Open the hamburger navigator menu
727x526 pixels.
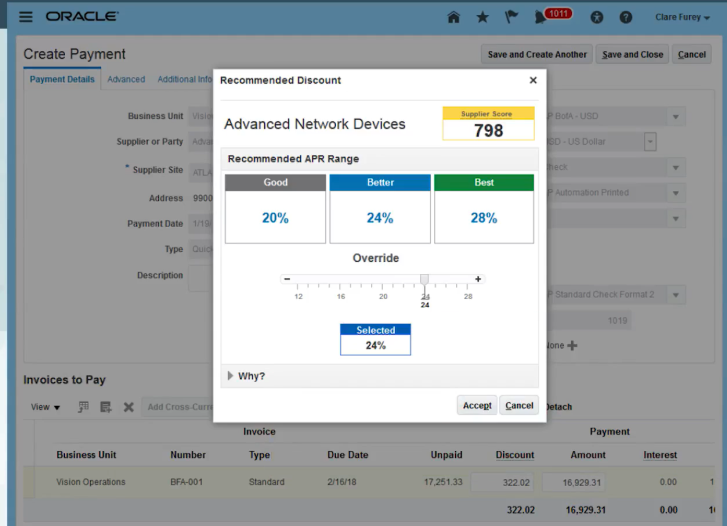click(26, 17)
